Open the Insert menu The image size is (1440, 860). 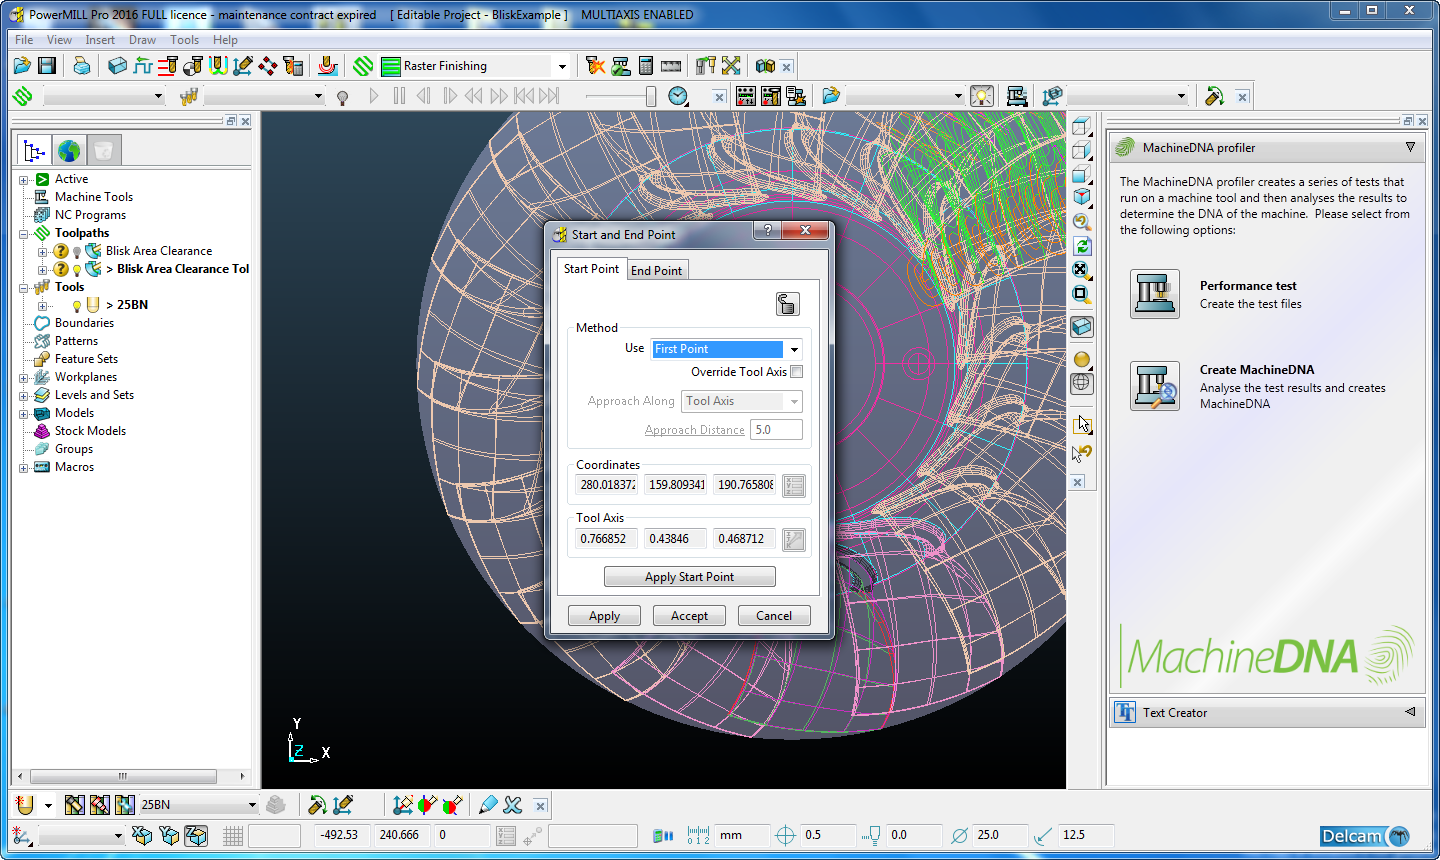(x=100, y=40)
